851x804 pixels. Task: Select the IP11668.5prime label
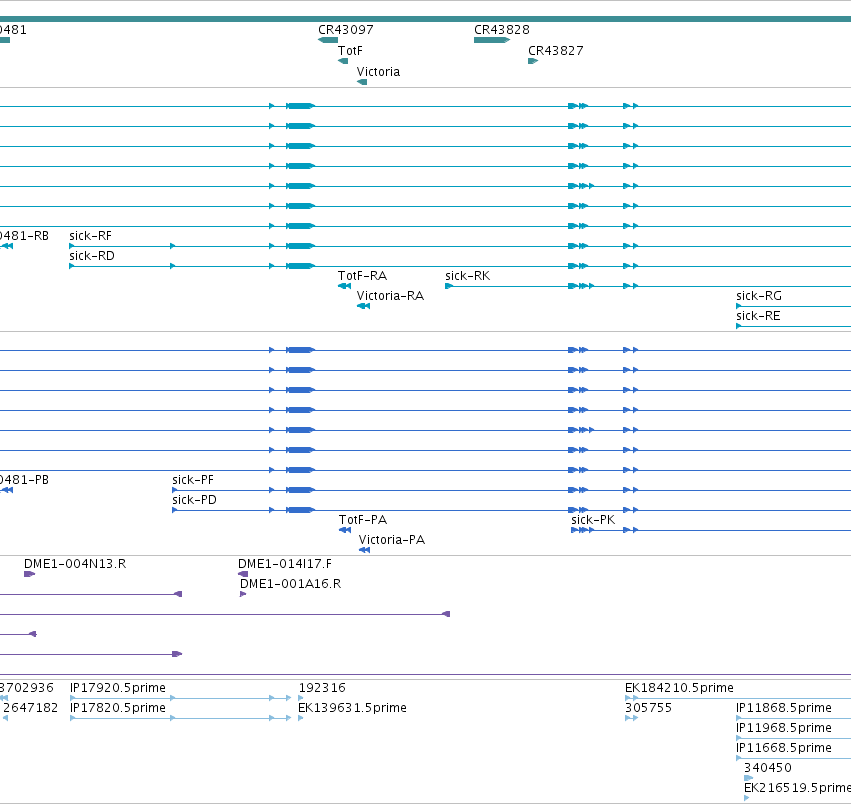pos(784,749)
